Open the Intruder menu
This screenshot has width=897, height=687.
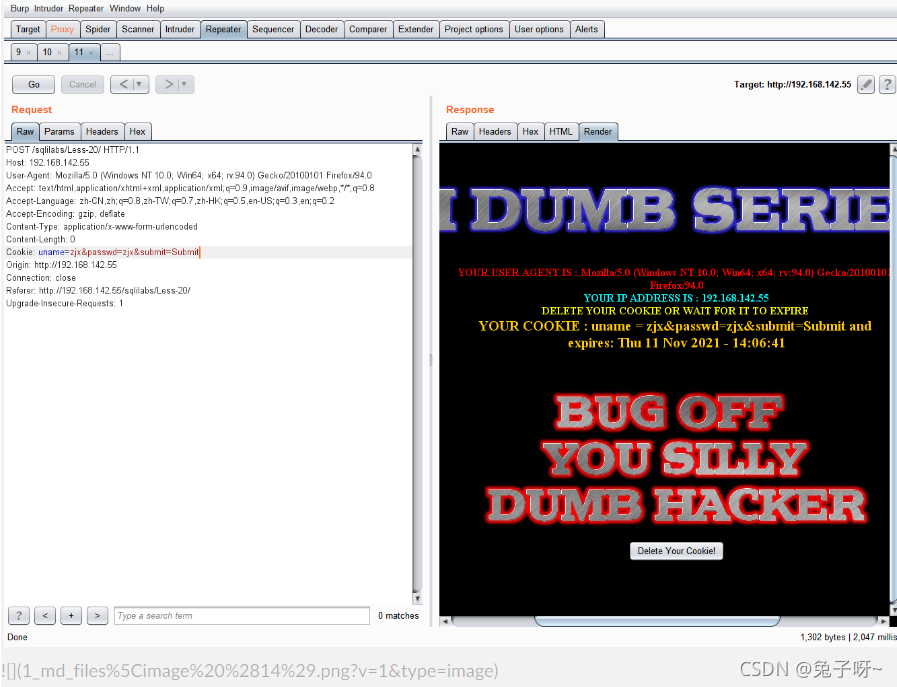point(48,9)
